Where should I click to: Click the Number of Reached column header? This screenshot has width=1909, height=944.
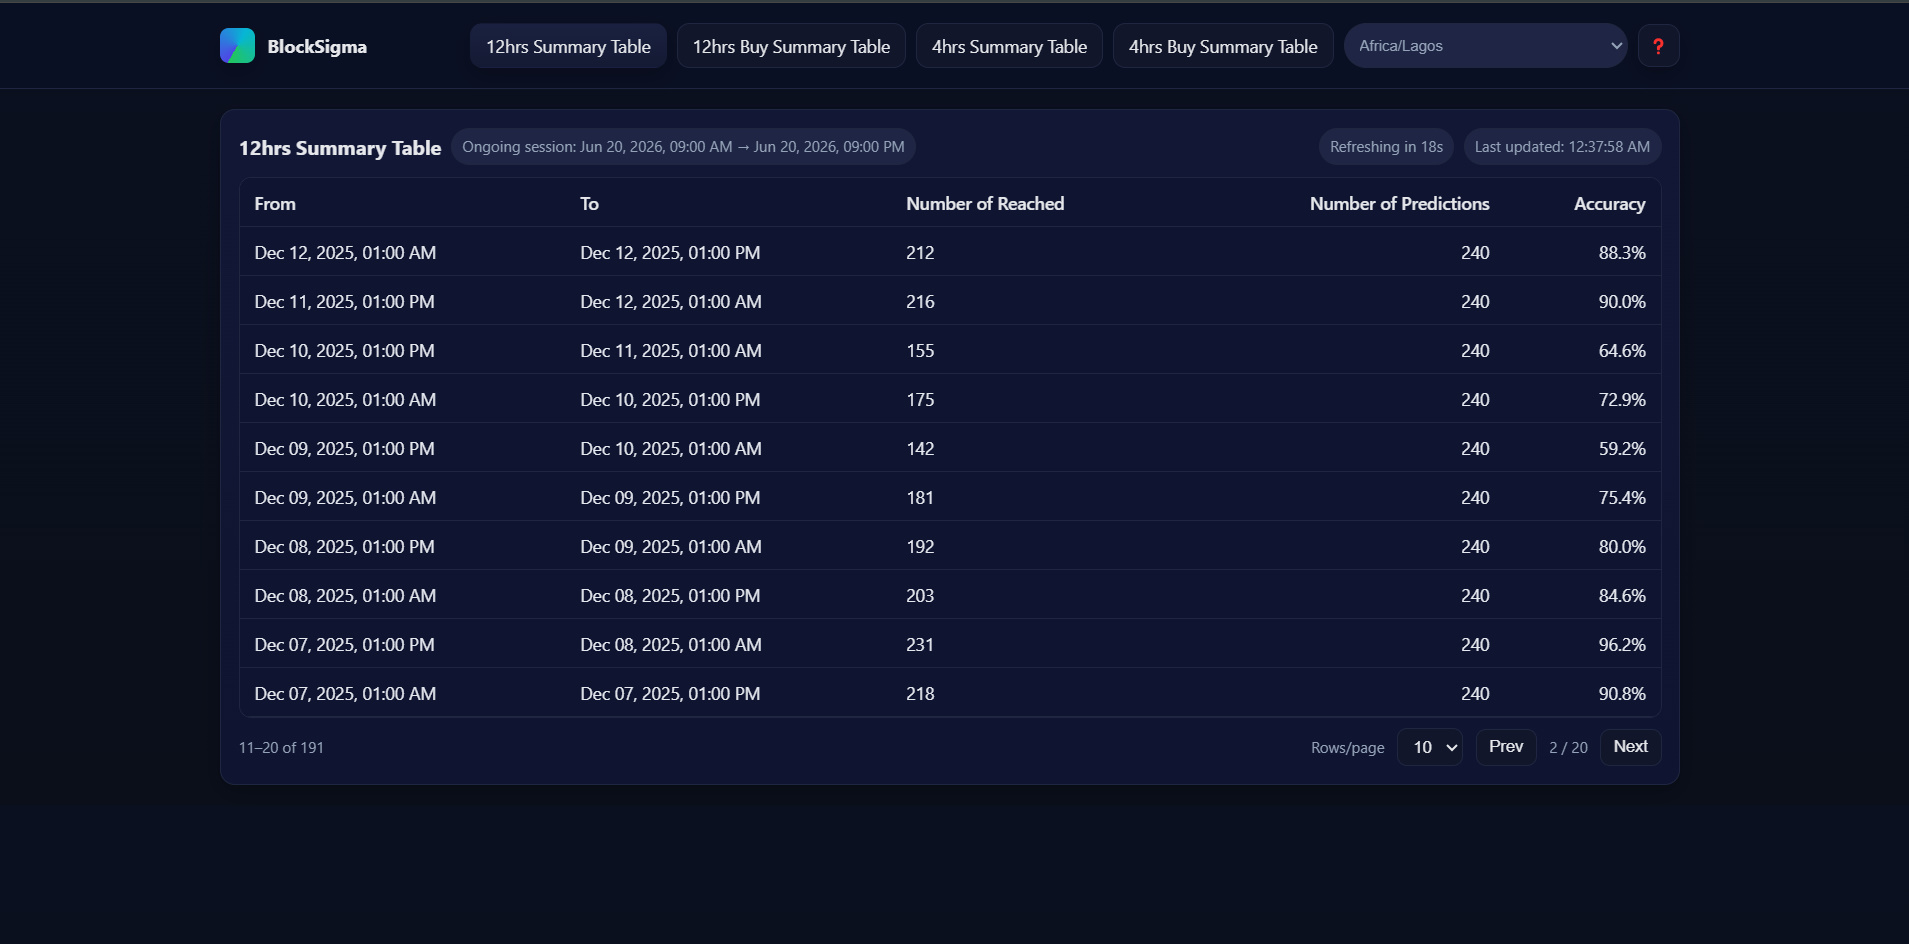coord(985,204)
